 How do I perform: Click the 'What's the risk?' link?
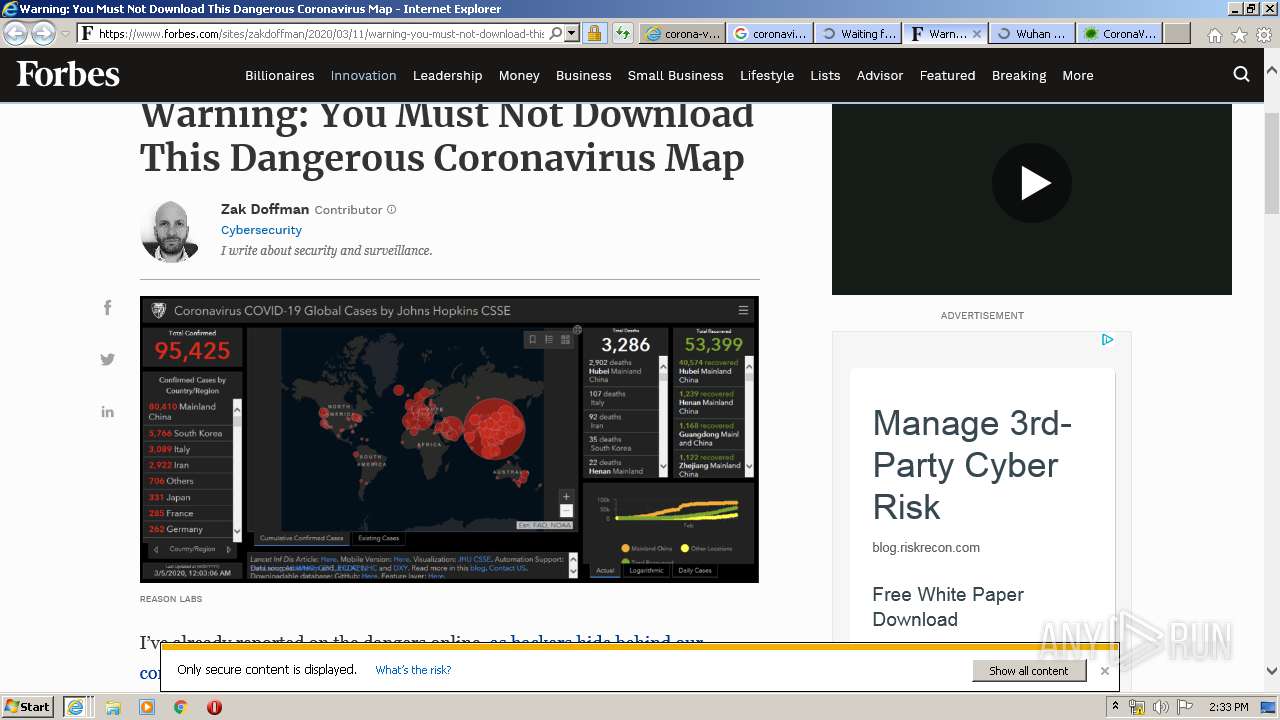pyautogui.click(x=413, y=670)
